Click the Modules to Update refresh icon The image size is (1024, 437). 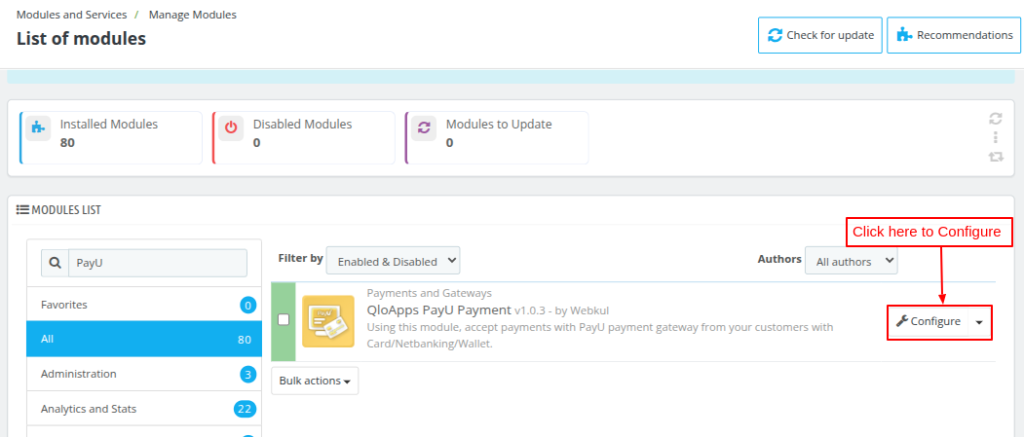click(x=424, y=128)
